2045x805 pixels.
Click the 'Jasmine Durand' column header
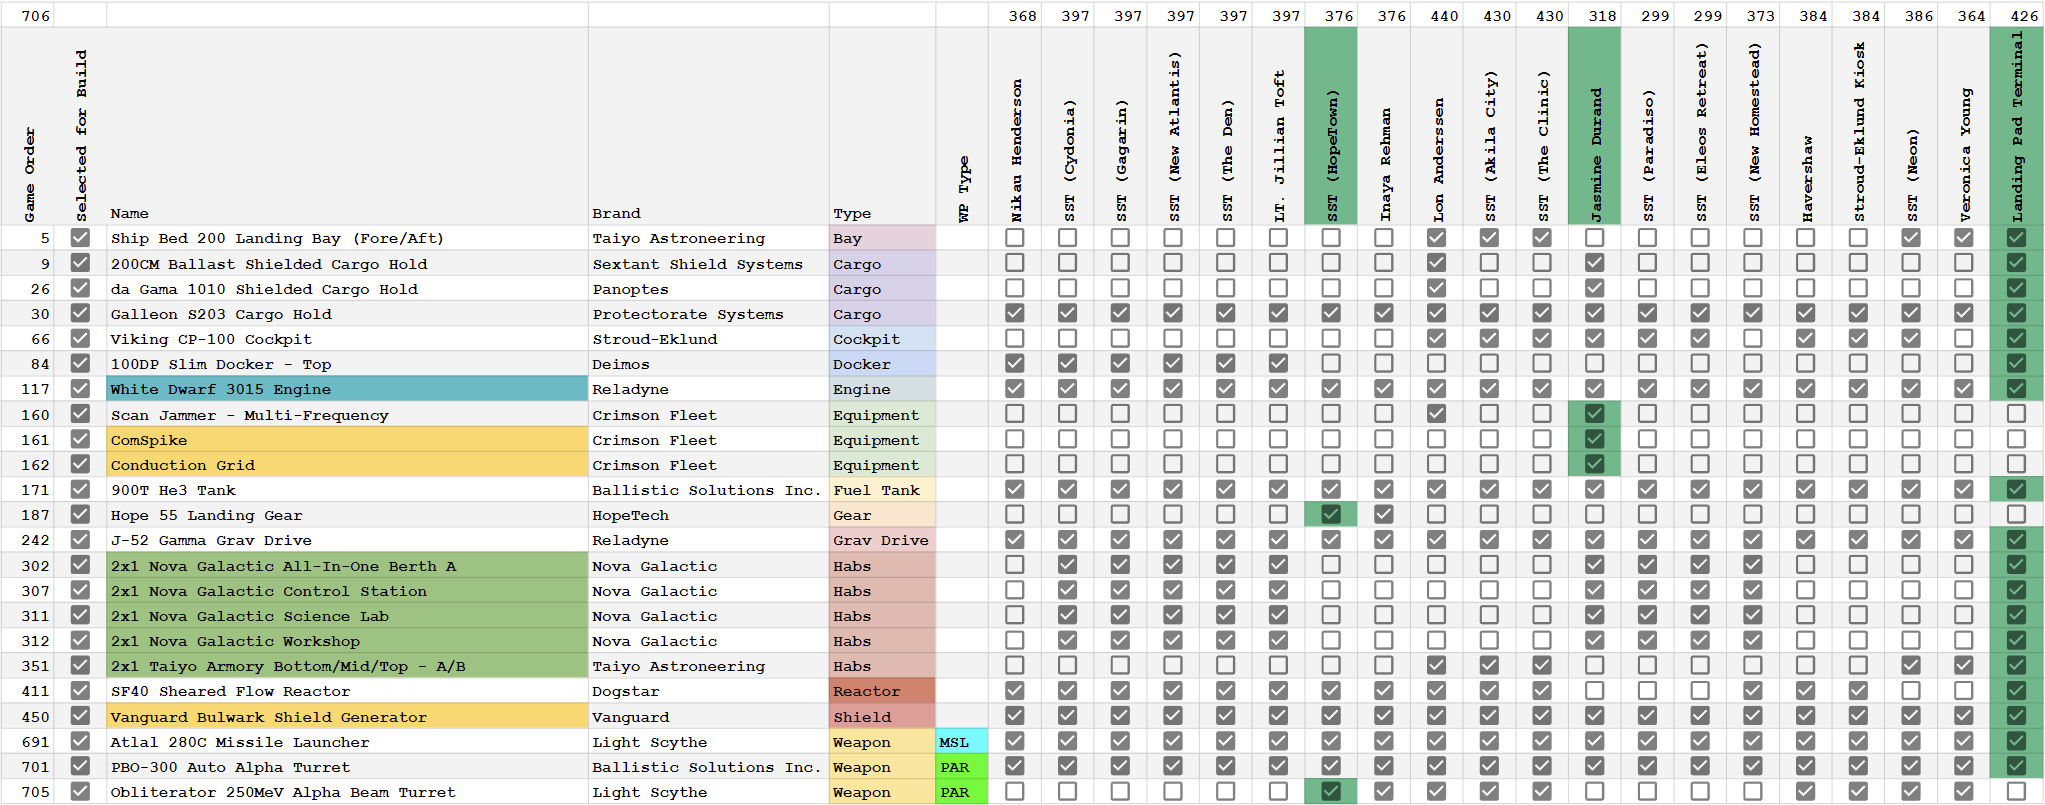pos(1594,126)
